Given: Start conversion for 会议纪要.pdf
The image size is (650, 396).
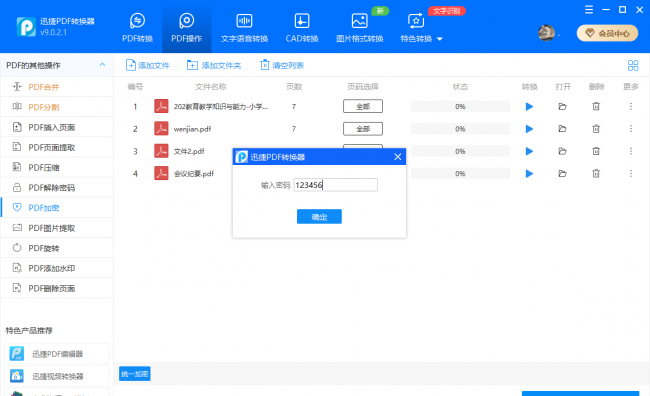Looking at the screenshot, I should [x=529, y=174].
